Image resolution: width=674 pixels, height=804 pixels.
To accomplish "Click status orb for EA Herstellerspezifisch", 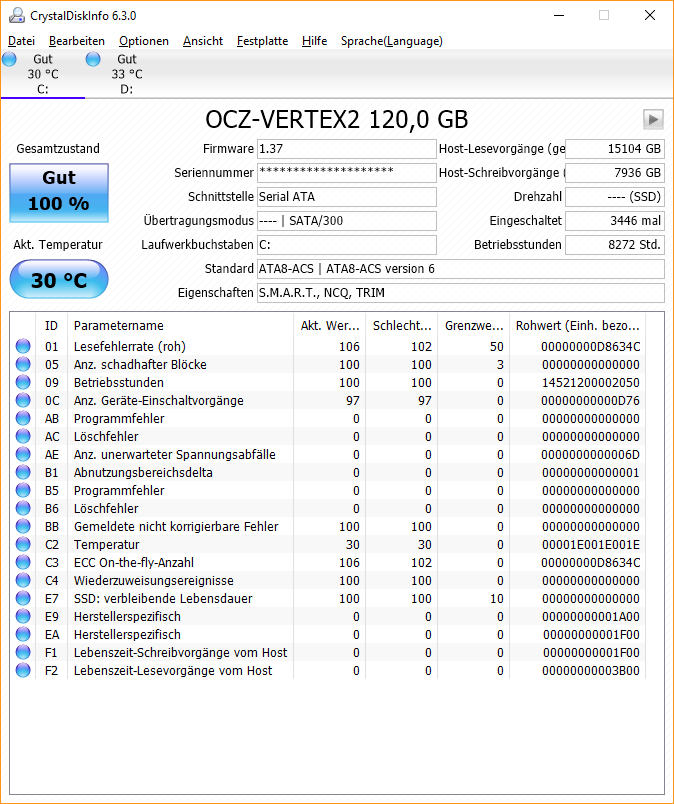I will pos(23,634).
